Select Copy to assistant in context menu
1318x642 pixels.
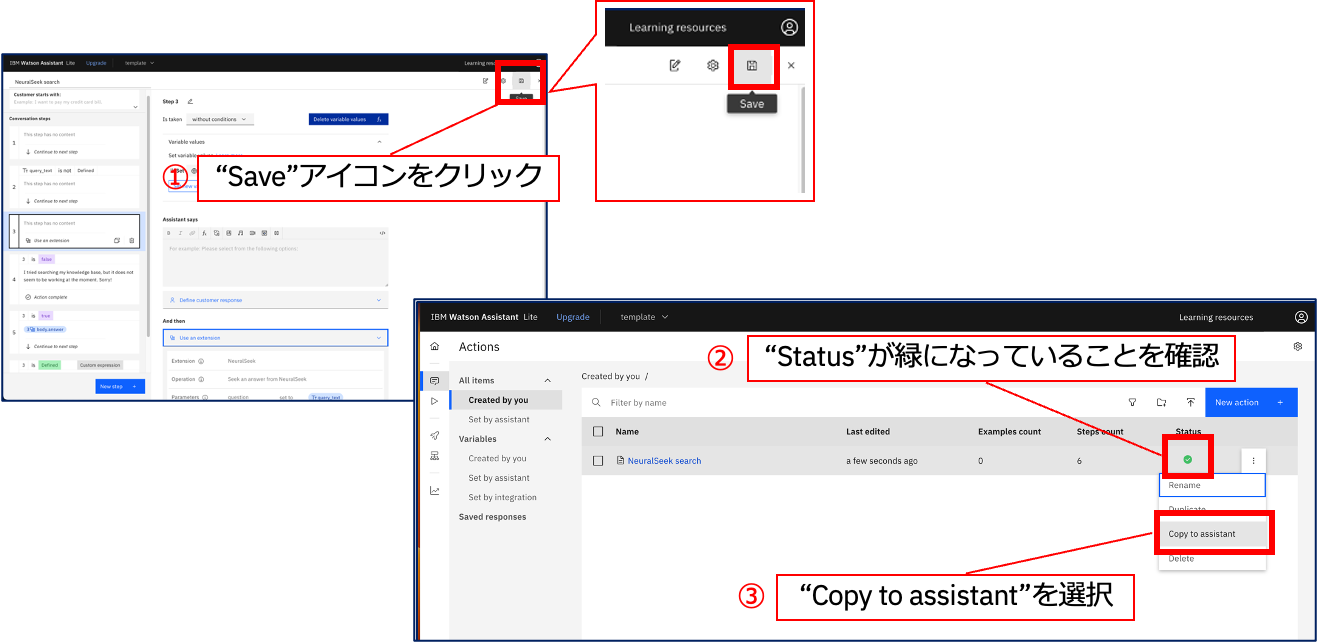coord(1212,534)
